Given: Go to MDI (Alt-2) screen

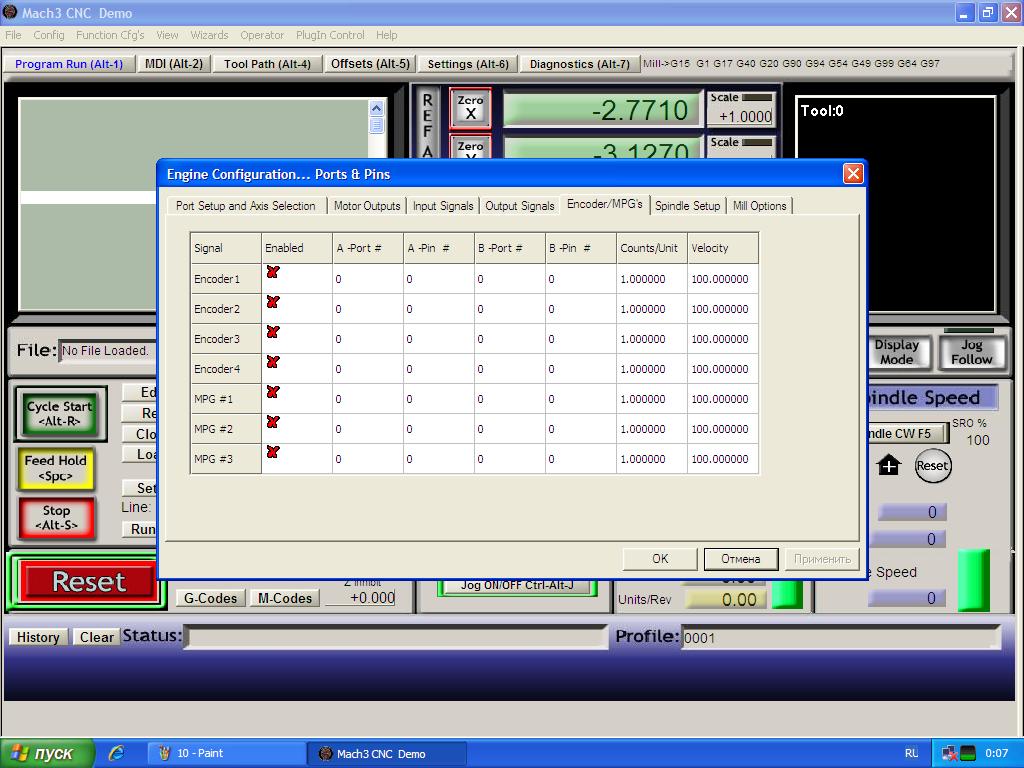Looking at the screenshot, I should click(174, 64).
